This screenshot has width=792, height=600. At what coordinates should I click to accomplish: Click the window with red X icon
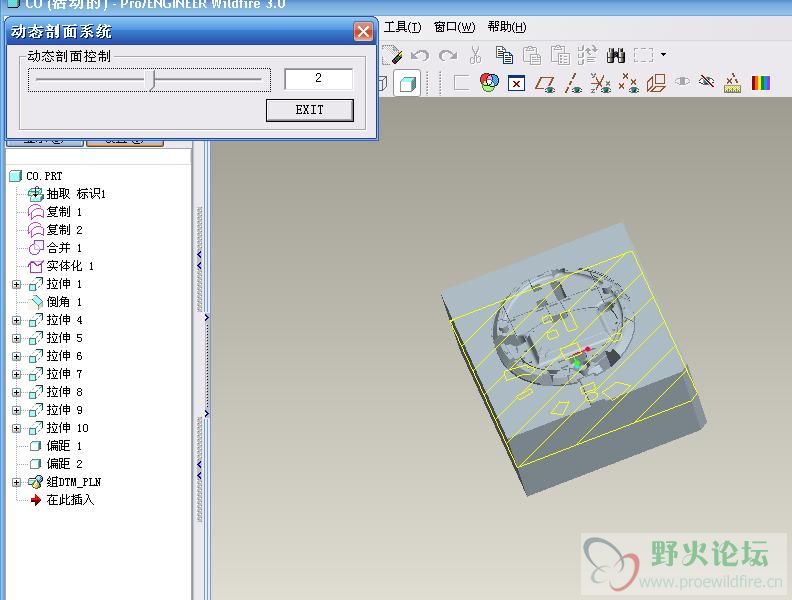click(x=516, y=83)
